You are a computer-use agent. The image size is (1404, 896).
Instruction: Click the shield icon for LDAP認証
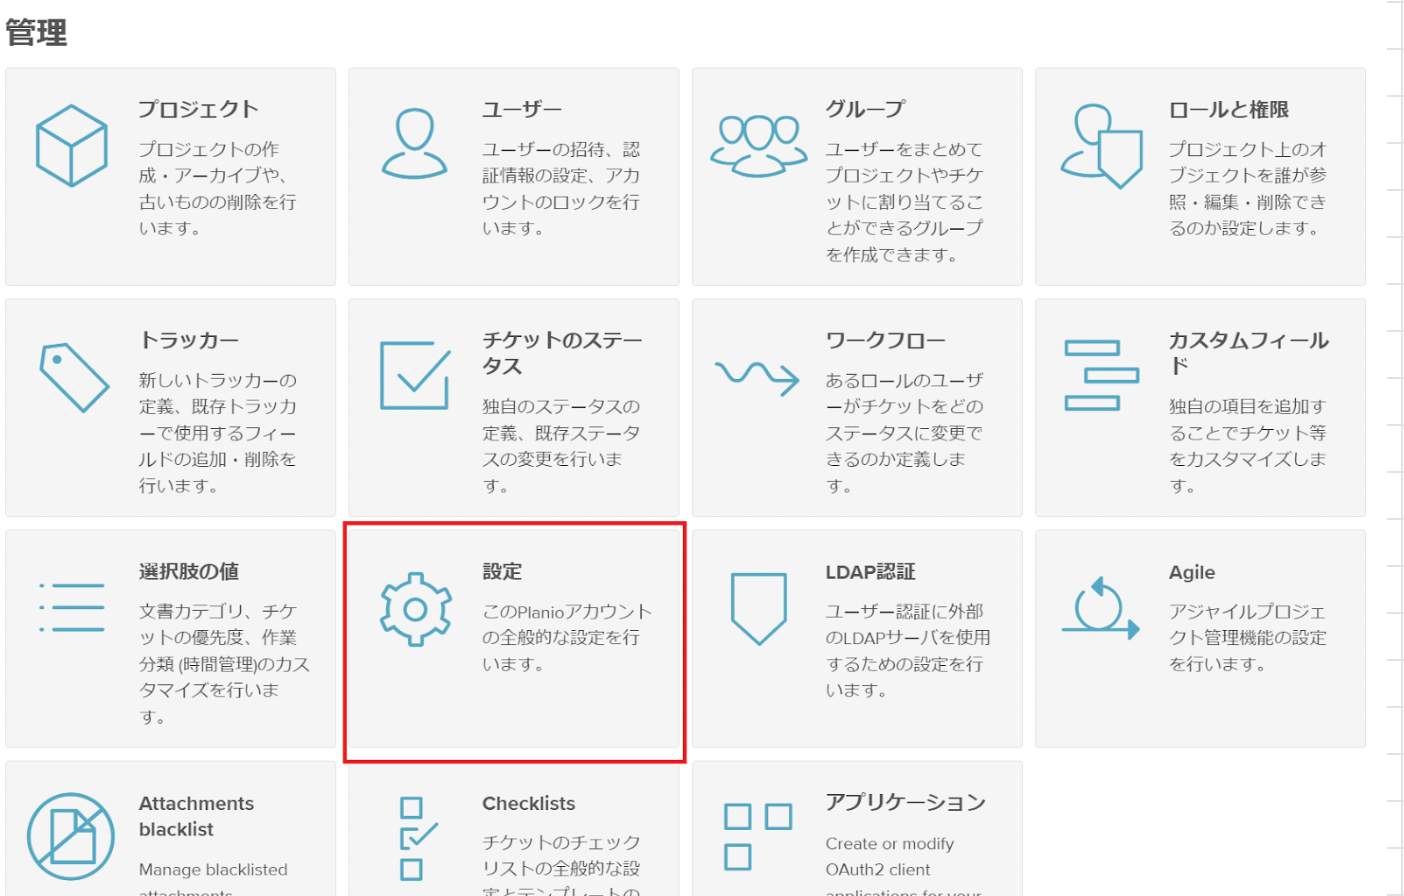point(758,607)
